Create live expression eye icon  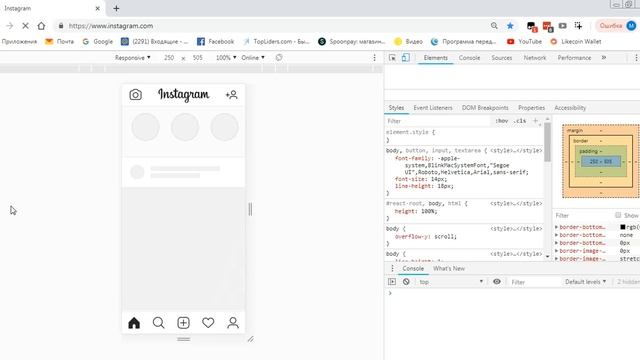coord(497,282)
